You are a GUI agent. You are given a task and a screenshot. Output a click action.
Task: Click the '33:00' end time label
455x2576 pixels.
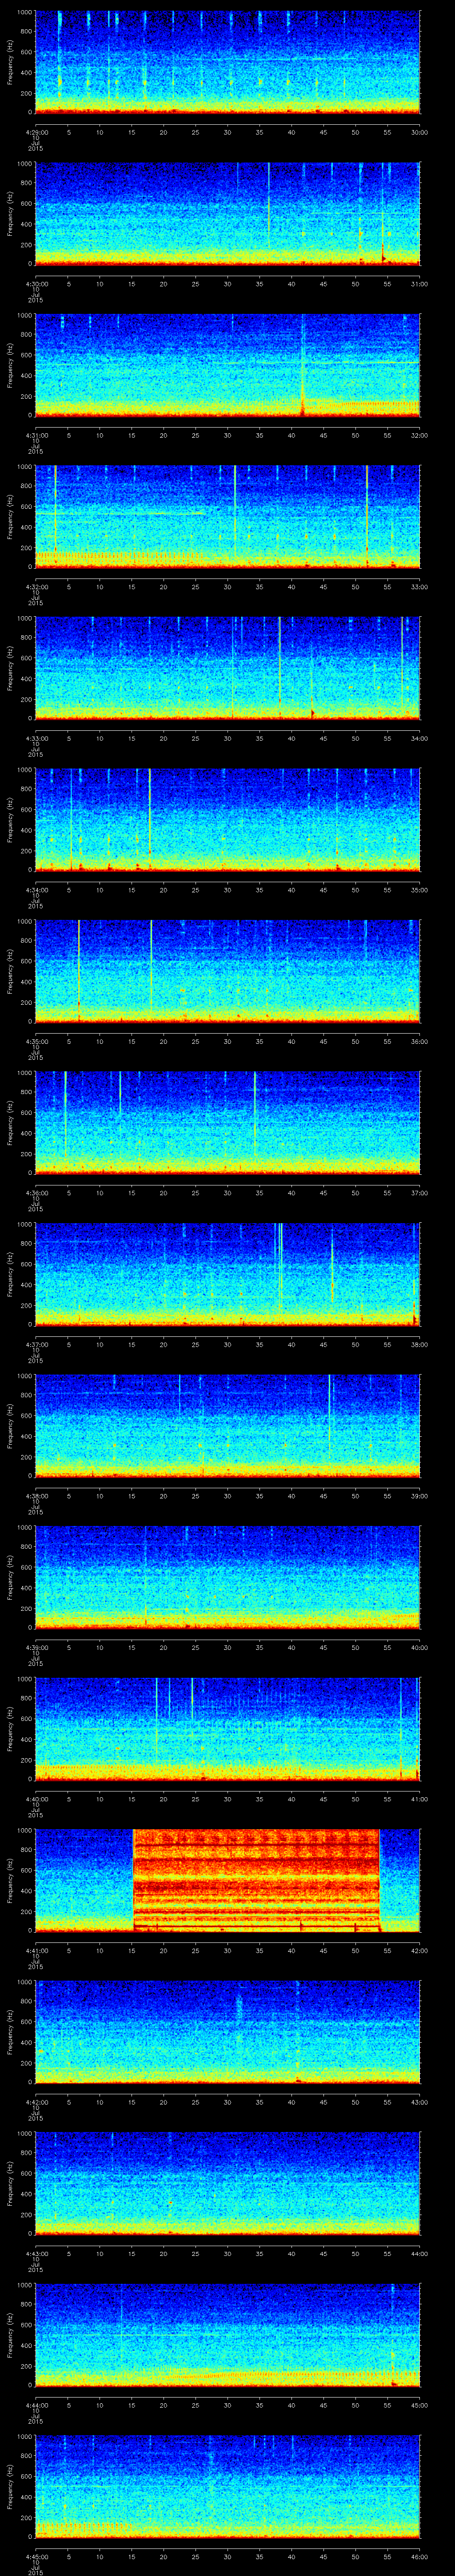coord(419,586)
